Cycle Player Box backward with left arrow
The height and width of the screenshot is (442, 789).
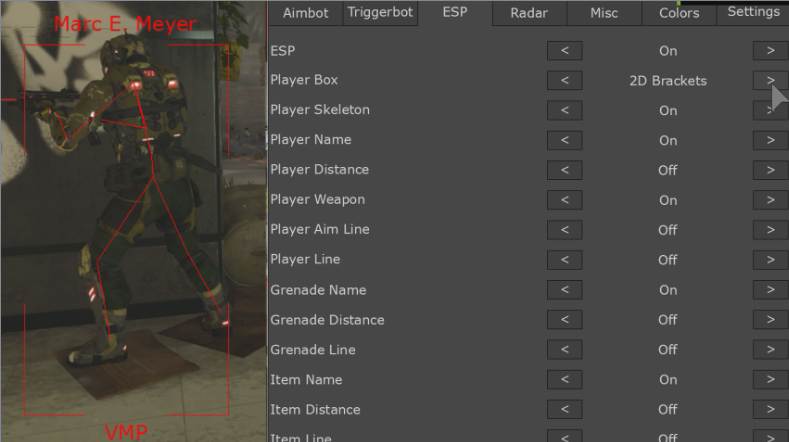point(565,81)
